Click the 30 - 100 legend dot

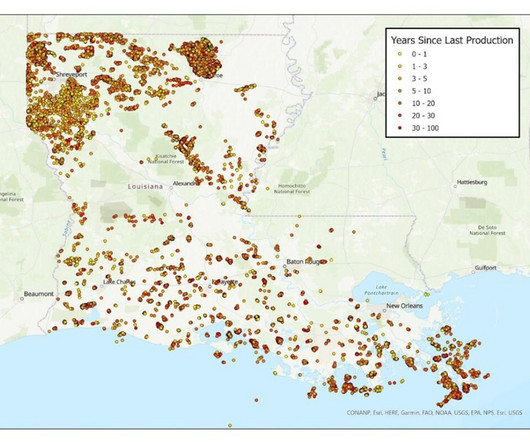point(400,128)
